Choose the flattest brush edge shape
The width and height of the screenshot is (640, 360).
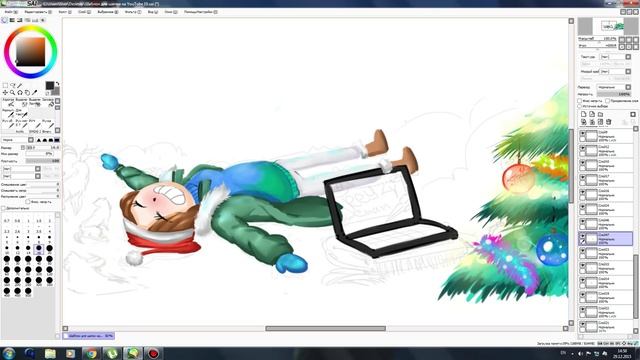point(57,140)
